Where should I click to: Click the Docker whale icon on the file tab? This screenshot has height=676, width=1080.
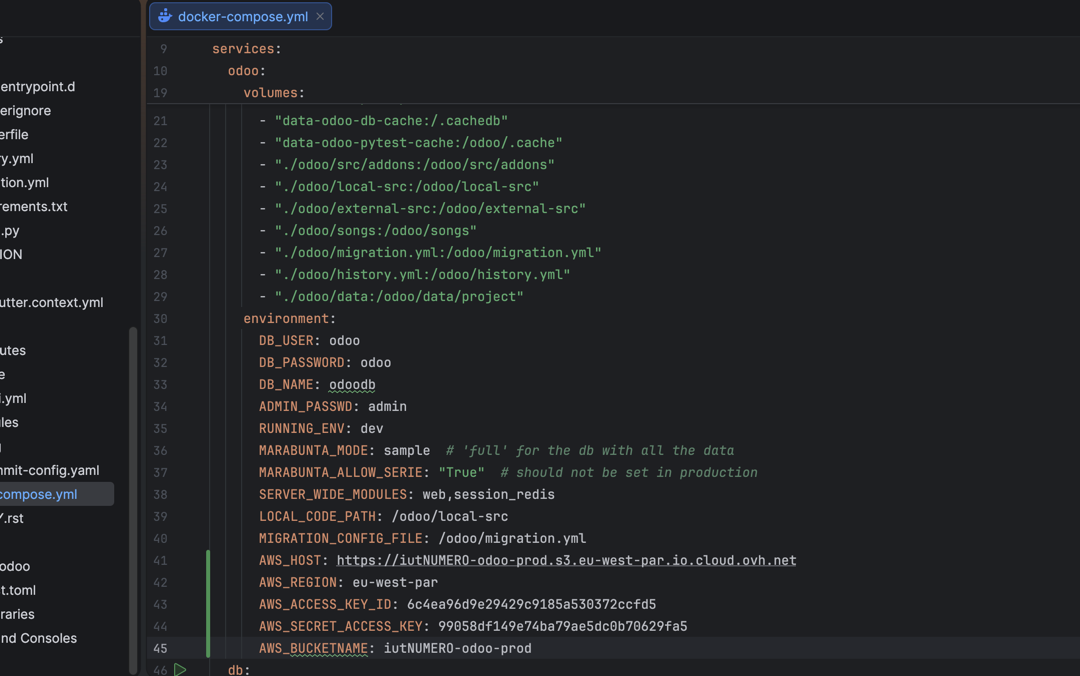[x=165, y=16]
